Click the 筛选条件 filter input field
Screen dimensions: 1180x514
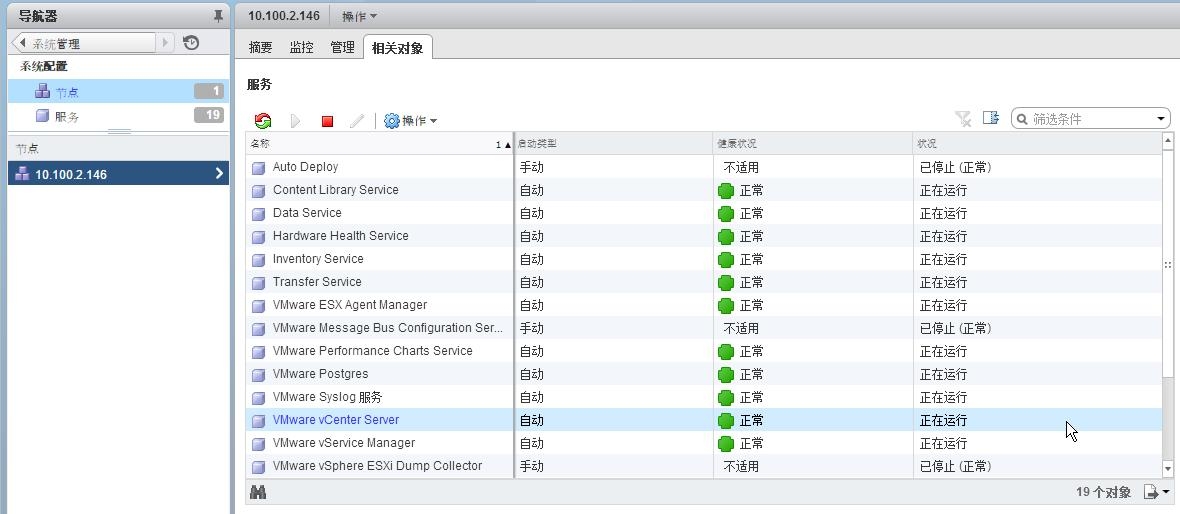1084,118
